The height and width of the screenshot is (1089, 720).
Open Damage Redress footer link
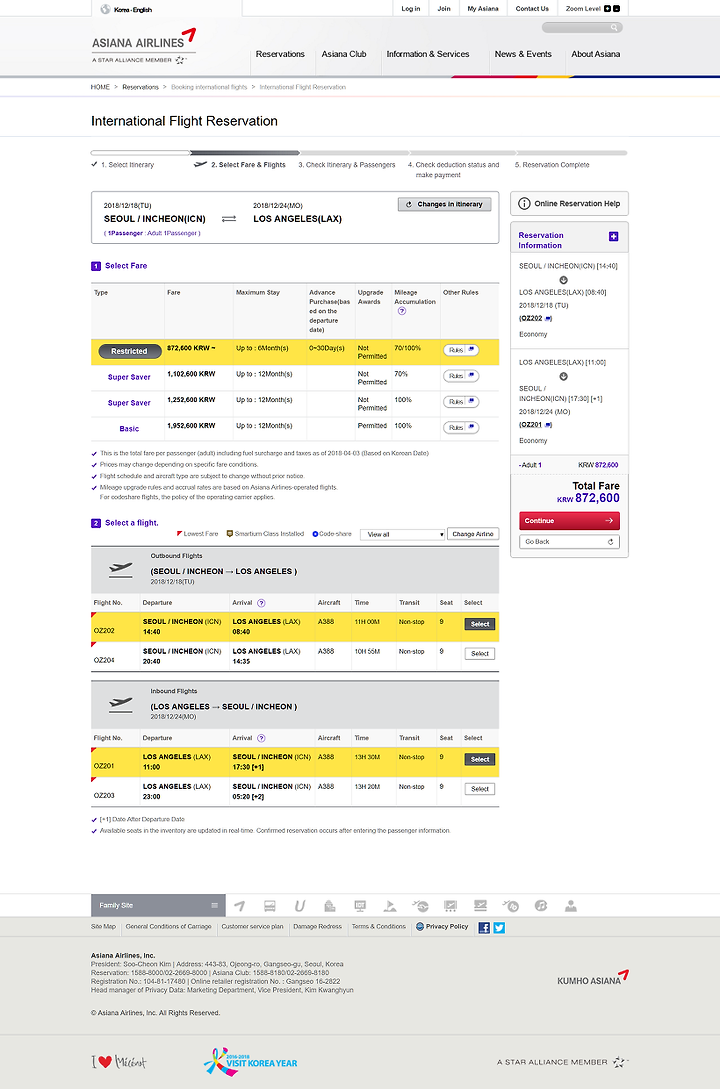click(x=317, y=926)
